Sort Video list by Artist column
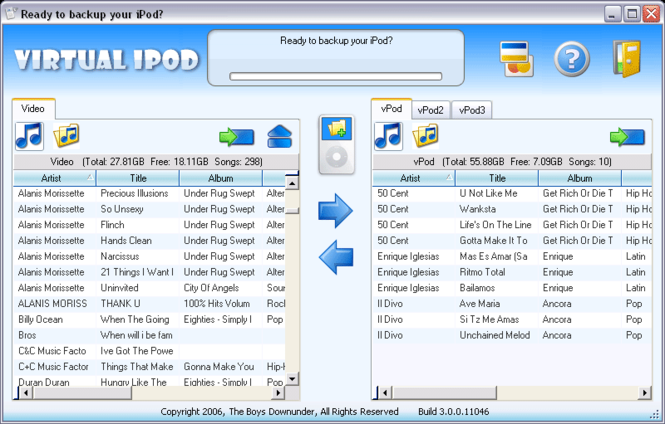 point(54,178)
